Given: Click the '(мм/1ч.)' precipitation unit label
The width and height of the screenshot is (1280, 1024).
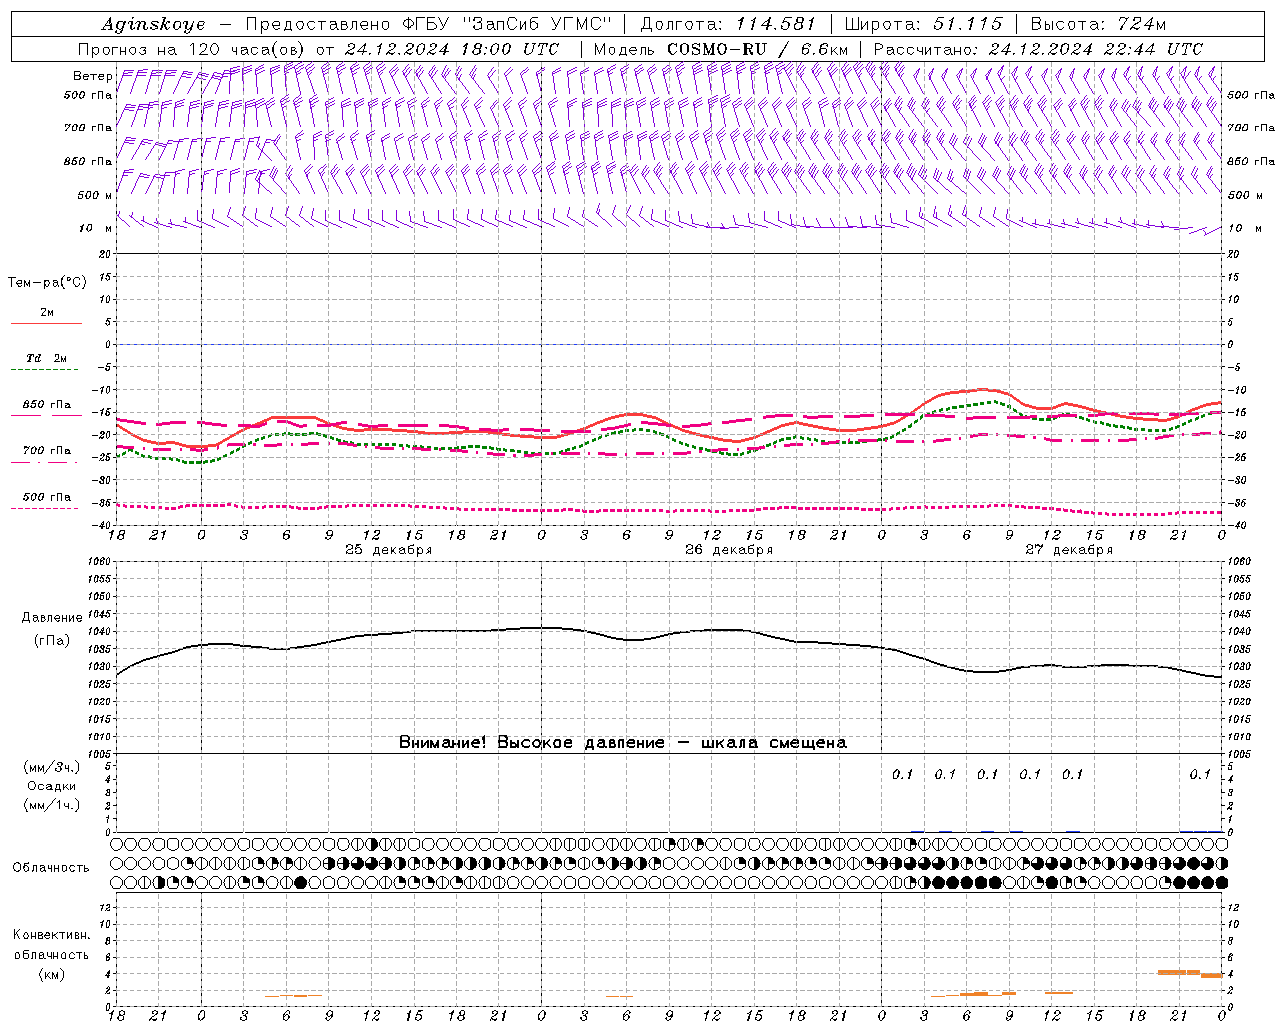Looking at the screenshot, I should [51, 805].
